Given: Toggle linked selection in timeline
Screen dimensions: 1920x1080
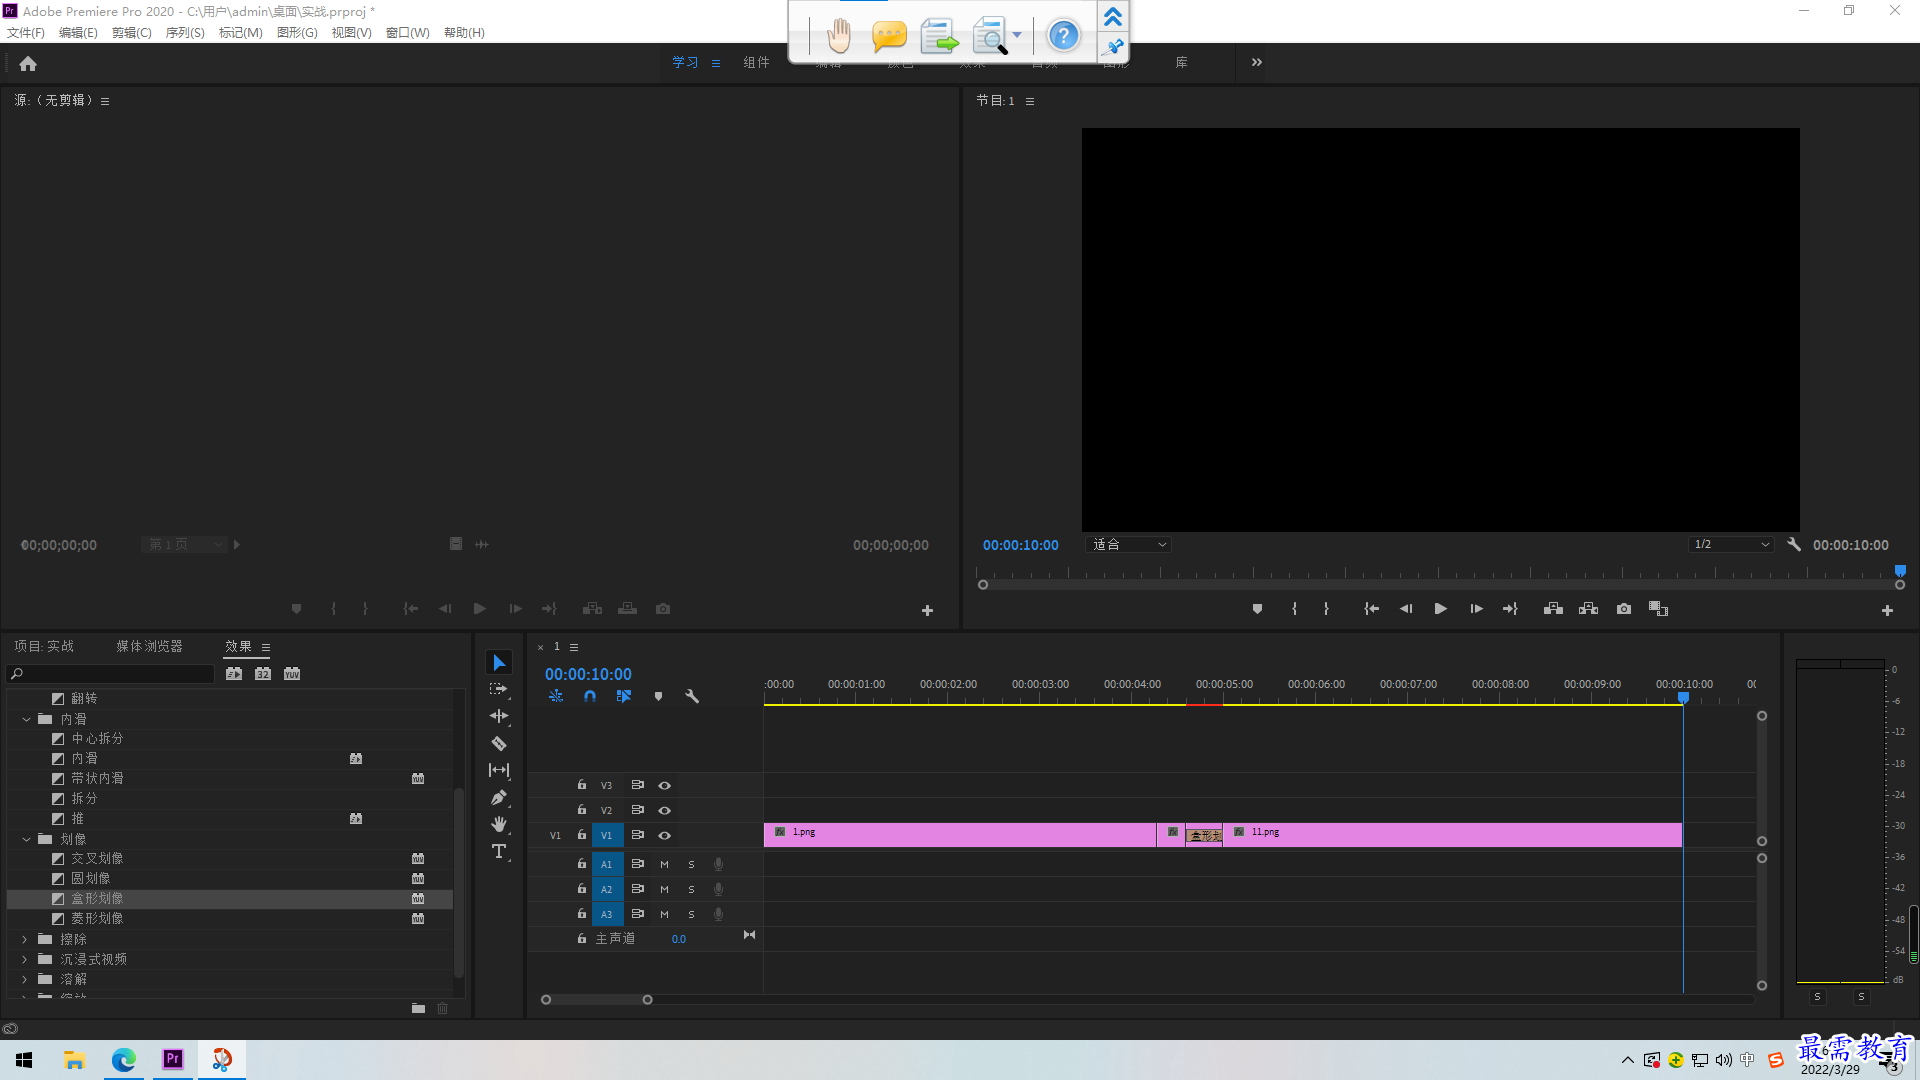Looking at the screenshot, I should [624, 696].
